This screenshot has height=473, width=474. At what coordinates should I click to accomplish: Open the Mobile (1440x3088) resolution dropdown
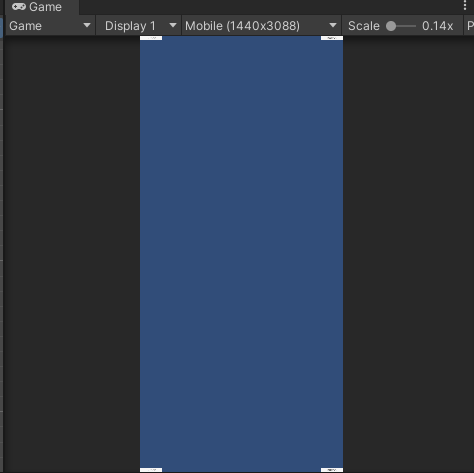(261, 26)
